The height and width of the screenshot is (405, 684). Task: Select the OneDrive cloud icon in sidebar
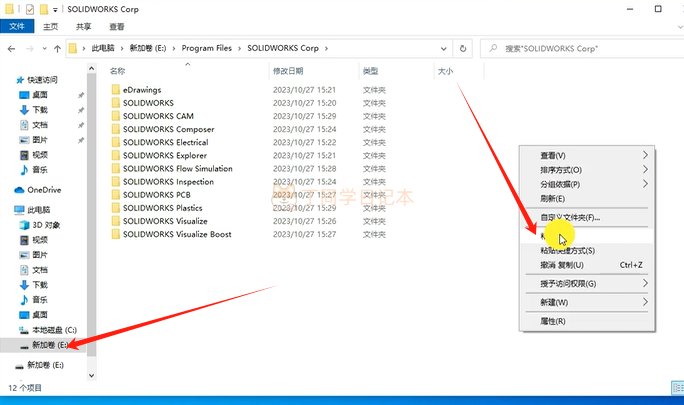click(x=19, y=189)
